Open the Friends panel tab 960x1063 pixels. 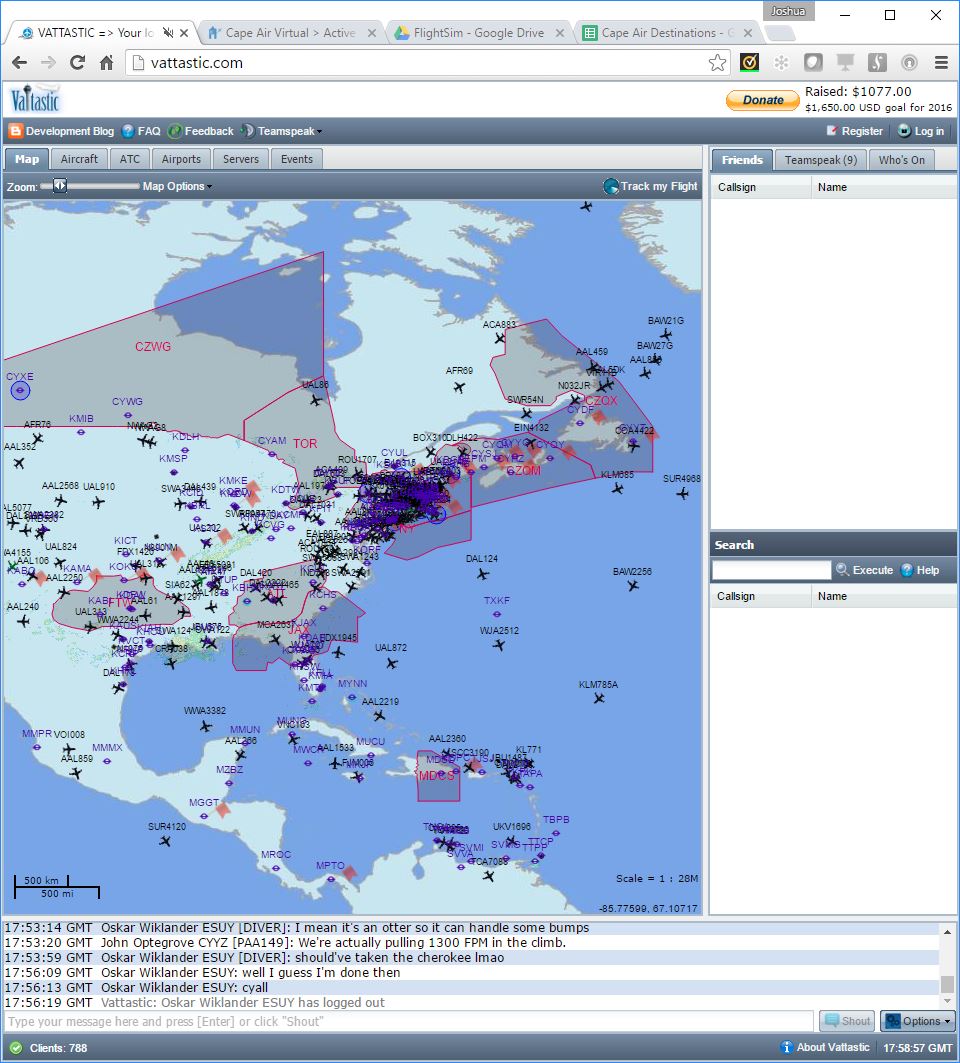click(742, 159)
